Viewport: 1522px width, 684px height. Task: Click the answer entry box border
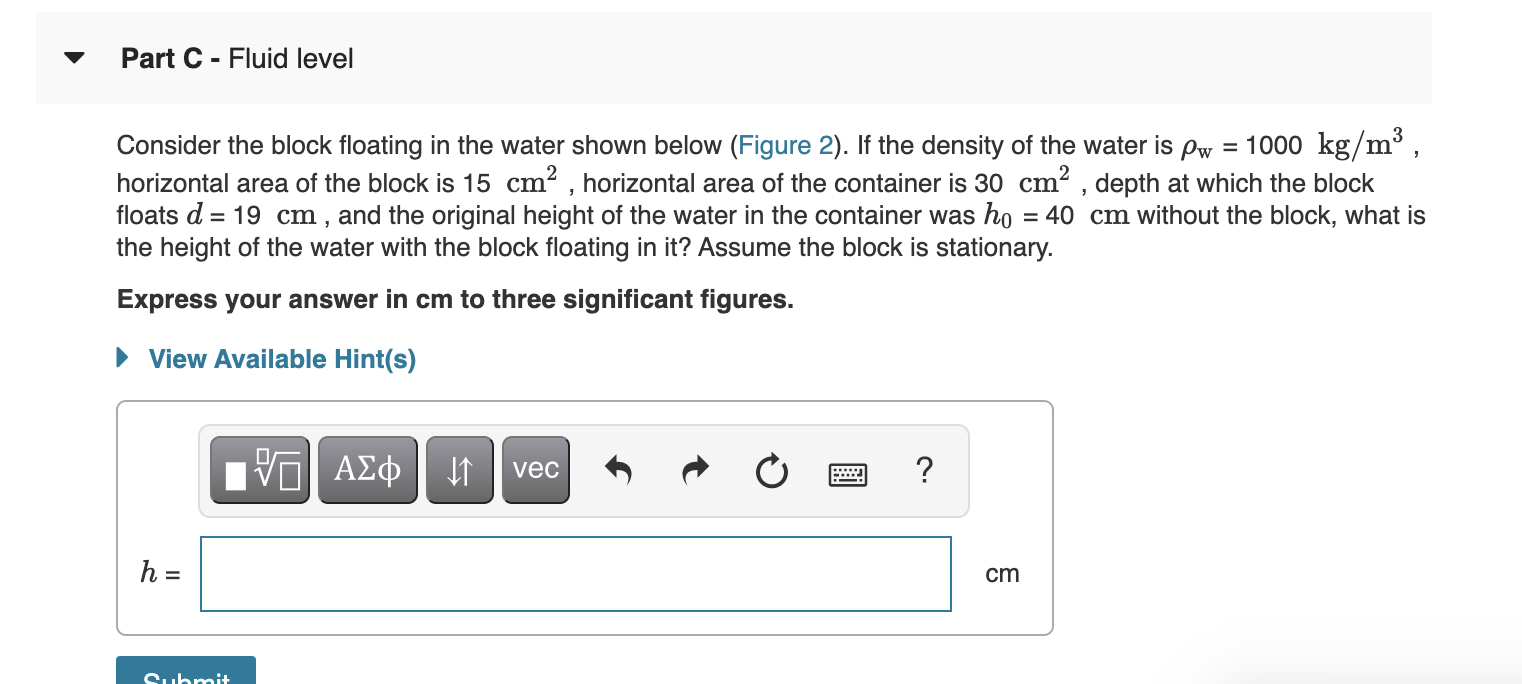tap(575, 540)
